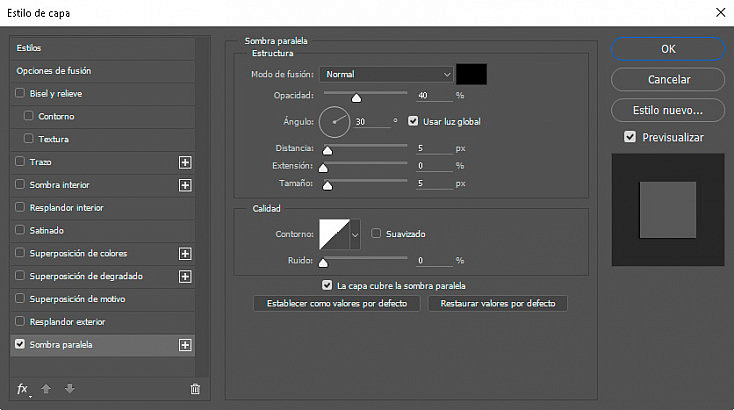This screenshot has height=410, width=734.
Task: Toggle the Suavizado checkbox
Action: pyautogui.click(x=376, y=233)
